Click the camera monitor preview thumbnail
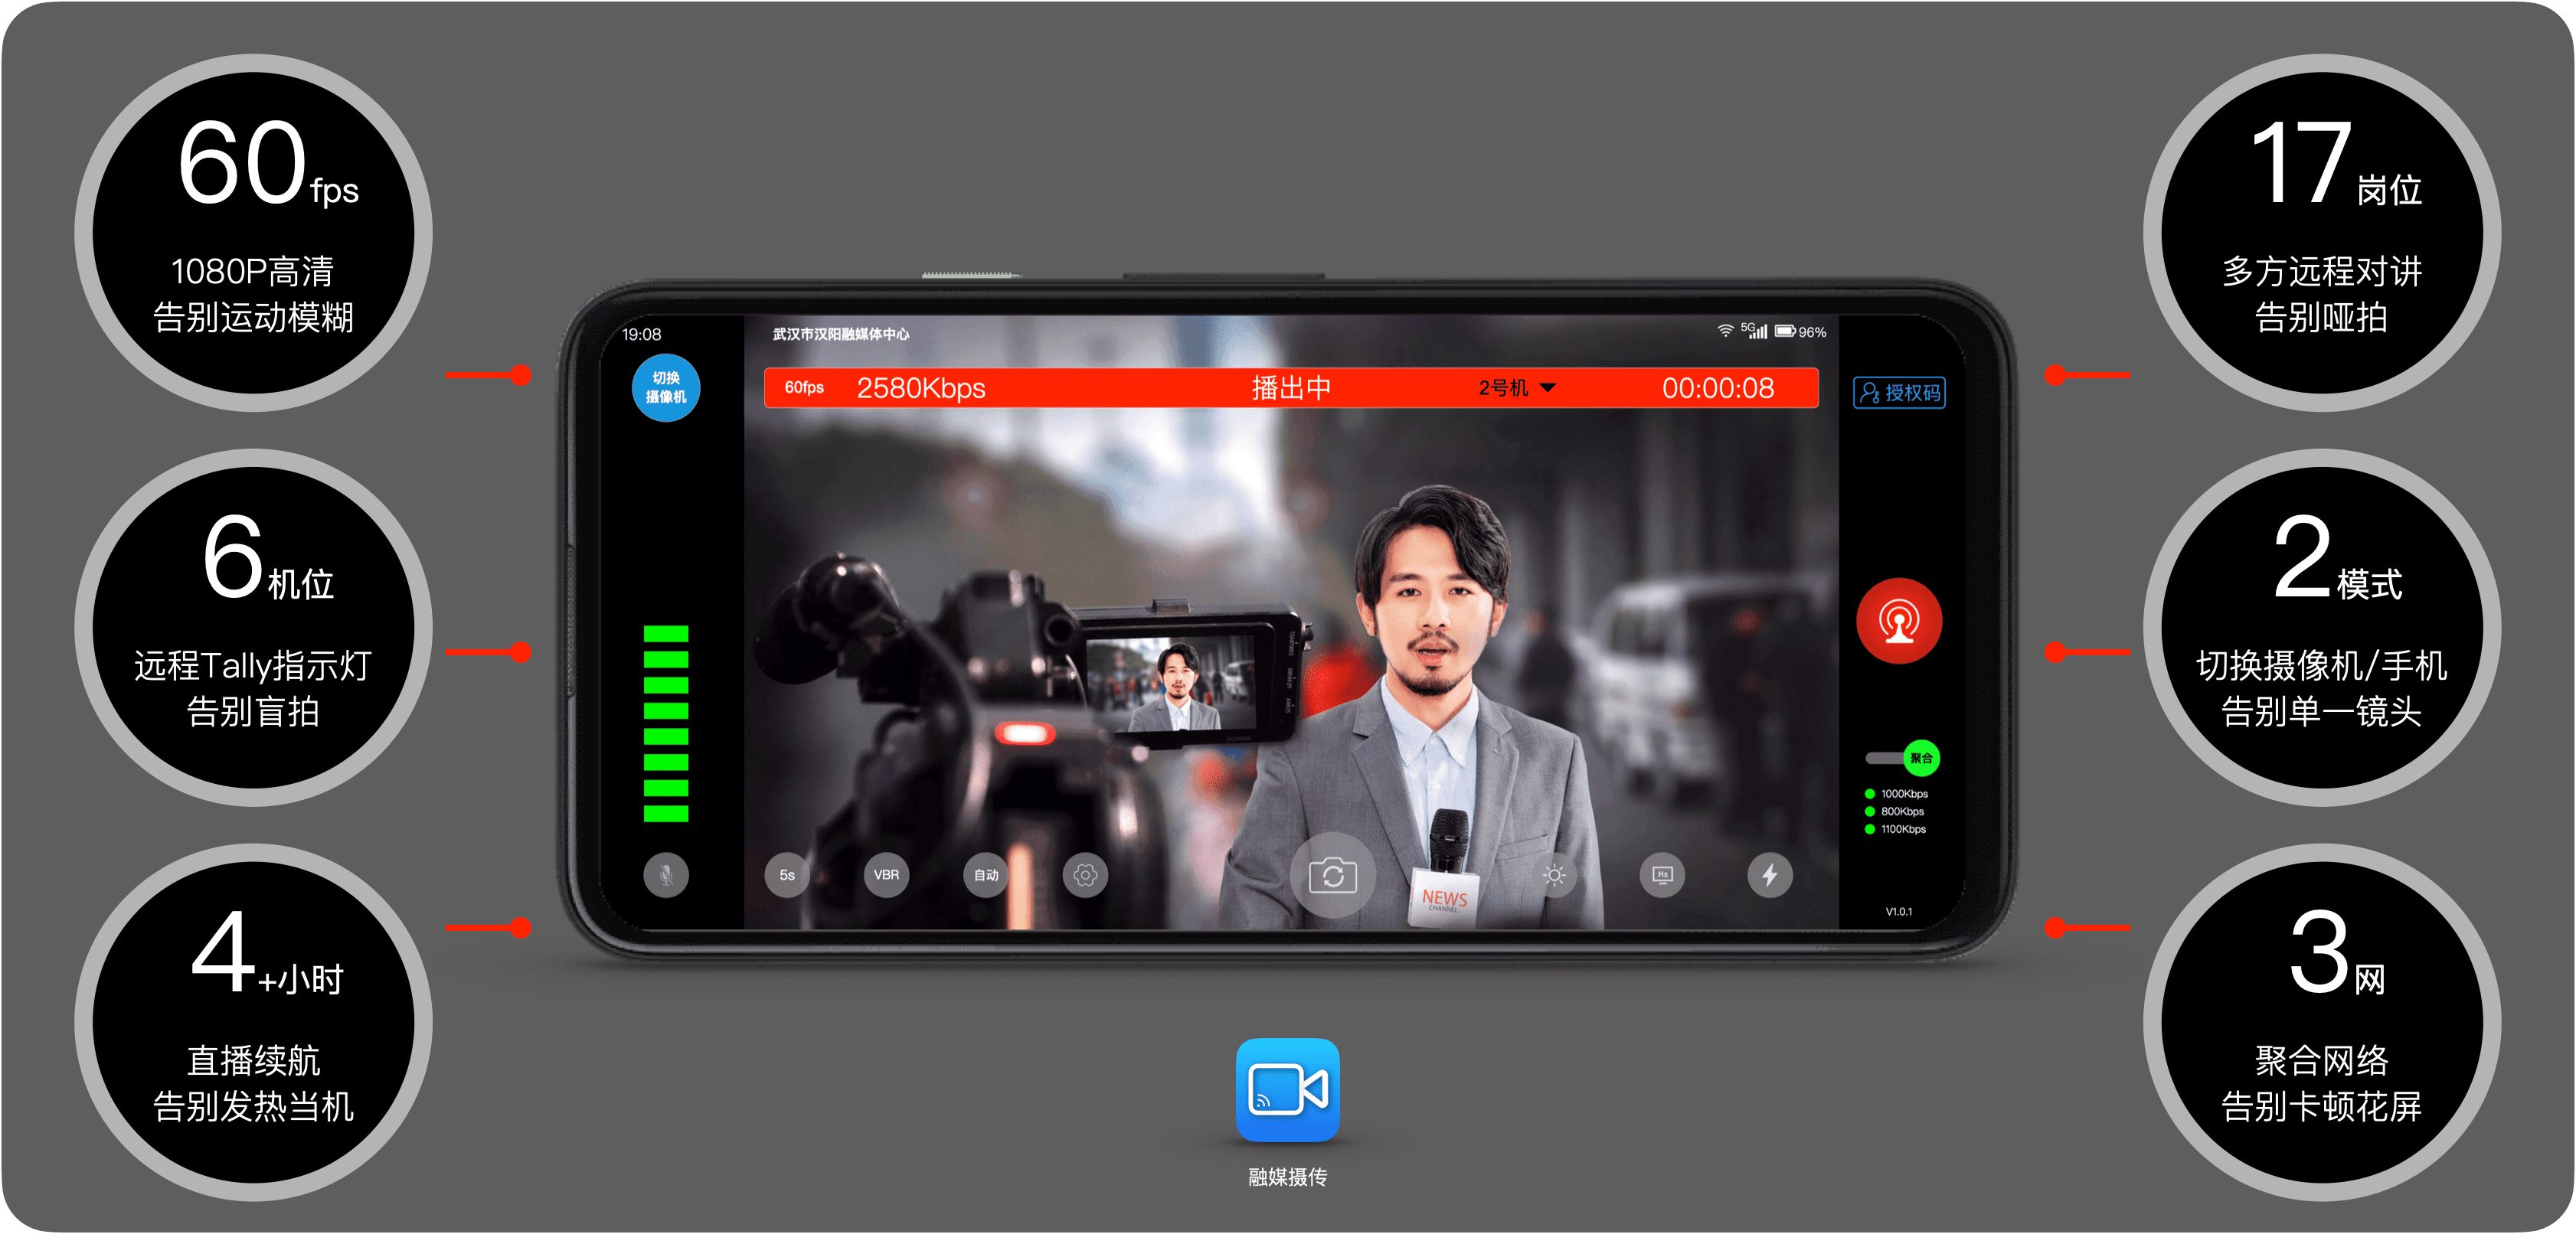 [1170, 685]
